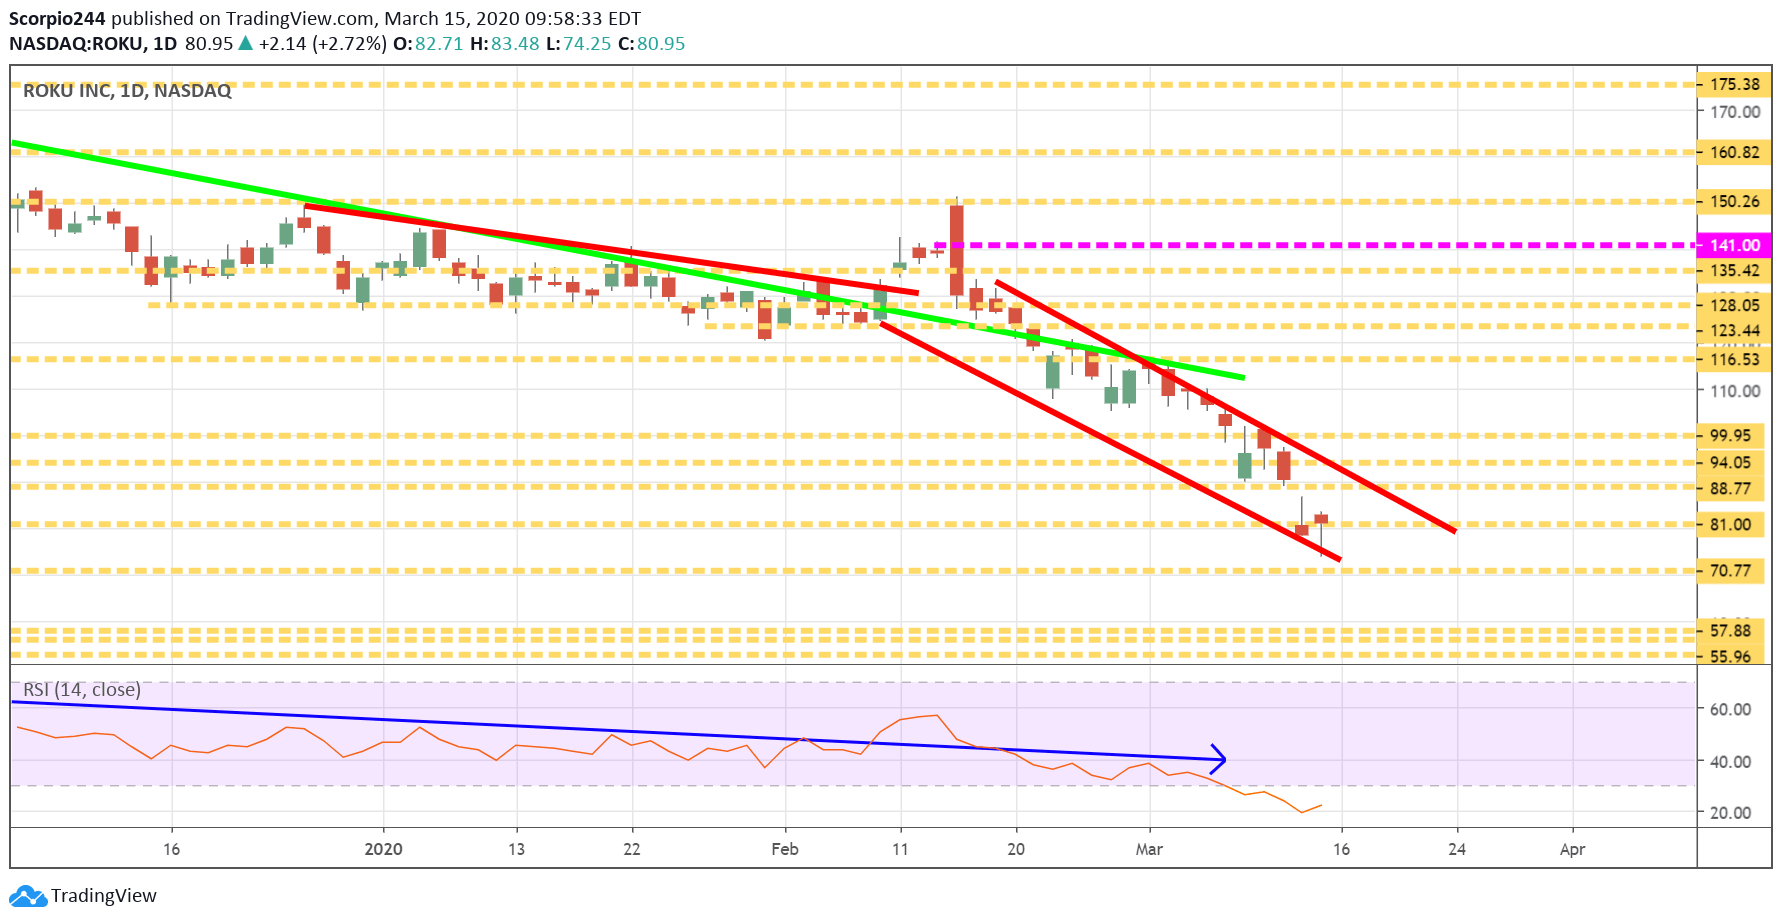Select the 141.00 magenta price label
Viewport: 1782px width, 923px height.
(1734, 245)
